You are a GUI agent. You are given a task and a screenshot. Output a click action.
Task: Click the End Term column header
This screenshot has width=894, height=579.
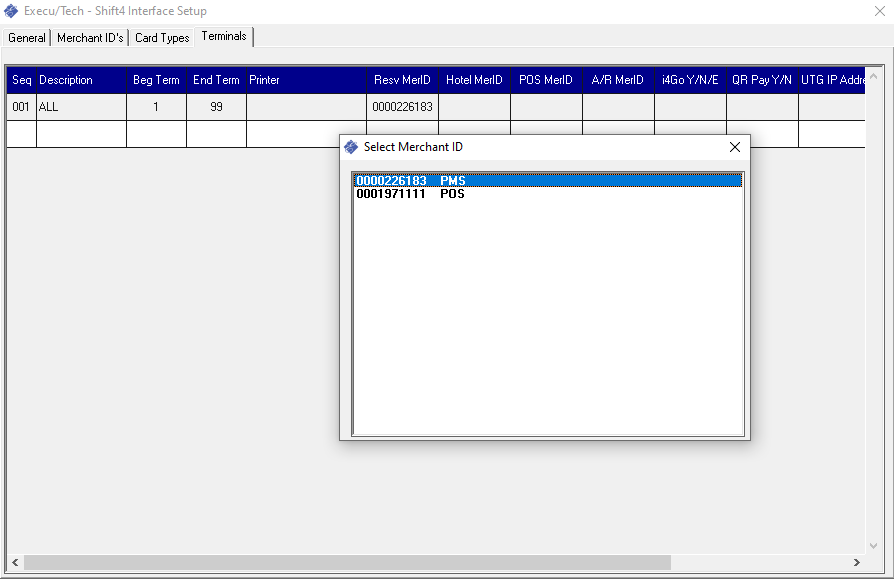tap(216, 80)
